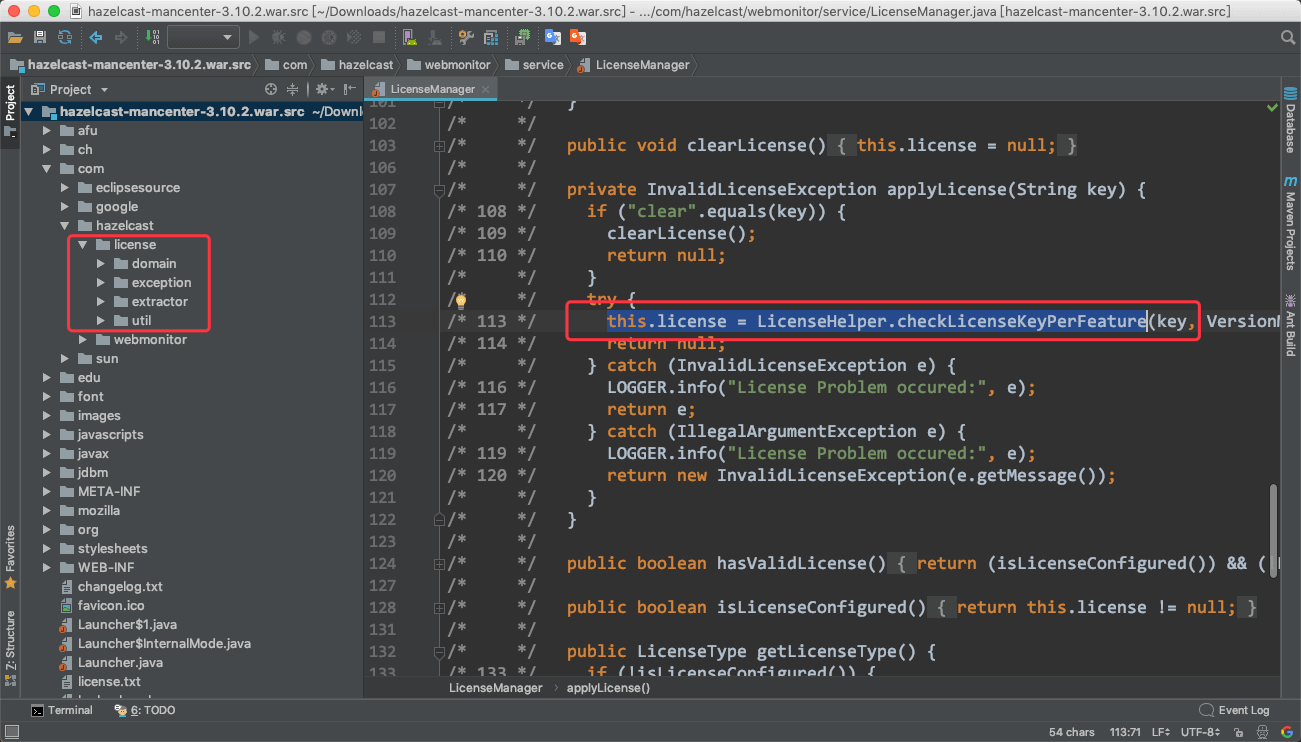Click the first Google Translate icon

[553, 37]
